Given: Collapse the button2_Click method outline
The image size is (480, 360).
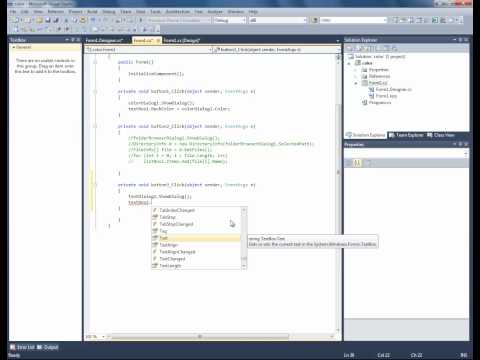Looking at the screenshot, I should coord(95,126).
